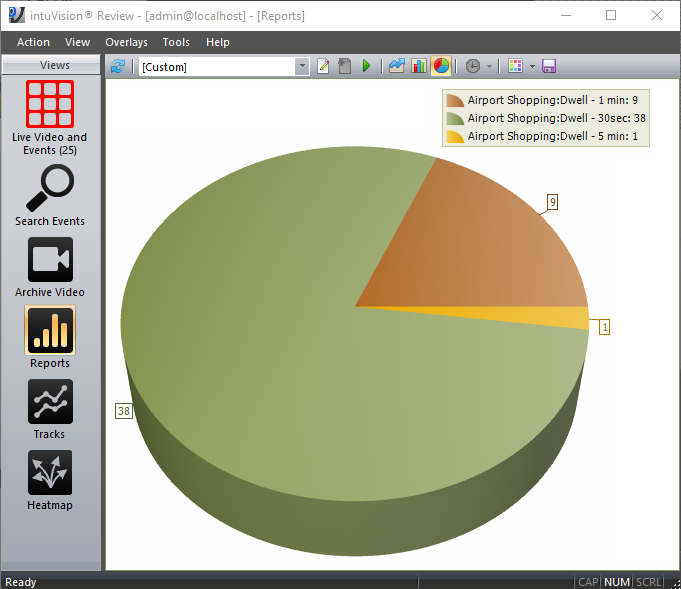This screenshot has height=589, width=681.
Task: Open the Tools menu
Action: tap(176, 42)
